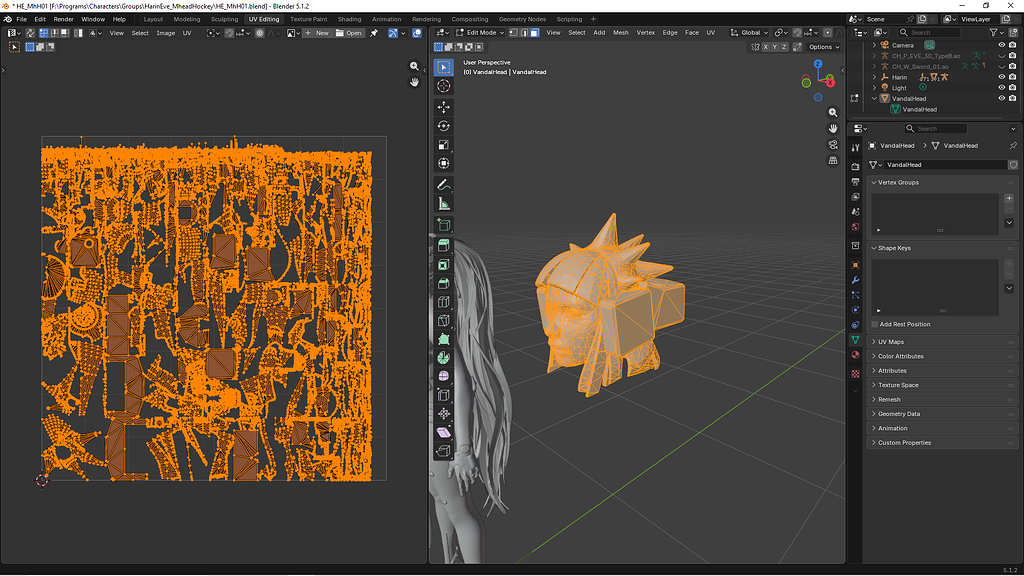Select the Scale tool in the 3D viewport toolbar
This screenshot has height=576, width=1024.
pos(443,145)
